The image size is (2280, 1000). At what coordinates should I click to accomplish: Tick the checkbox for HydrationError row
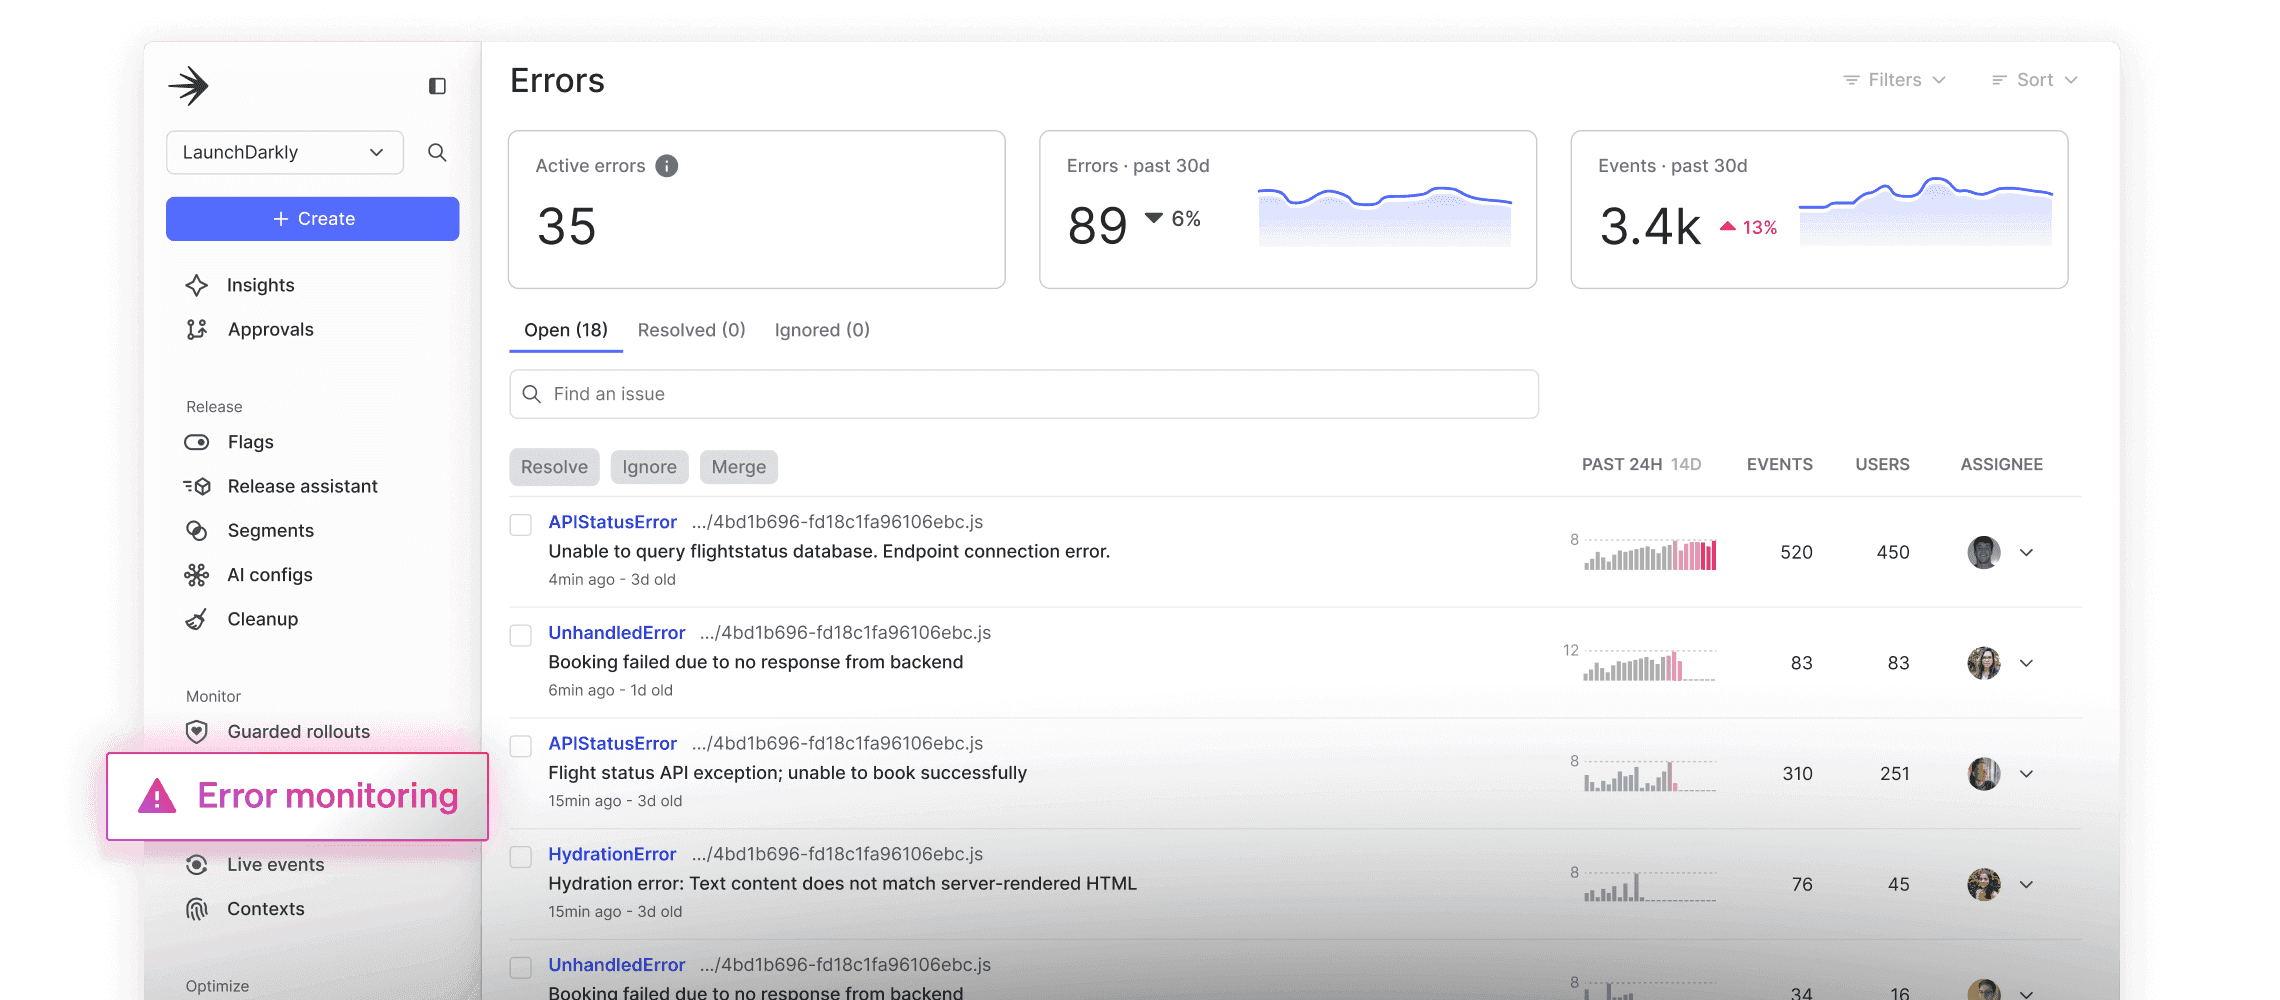pos(520,857)
